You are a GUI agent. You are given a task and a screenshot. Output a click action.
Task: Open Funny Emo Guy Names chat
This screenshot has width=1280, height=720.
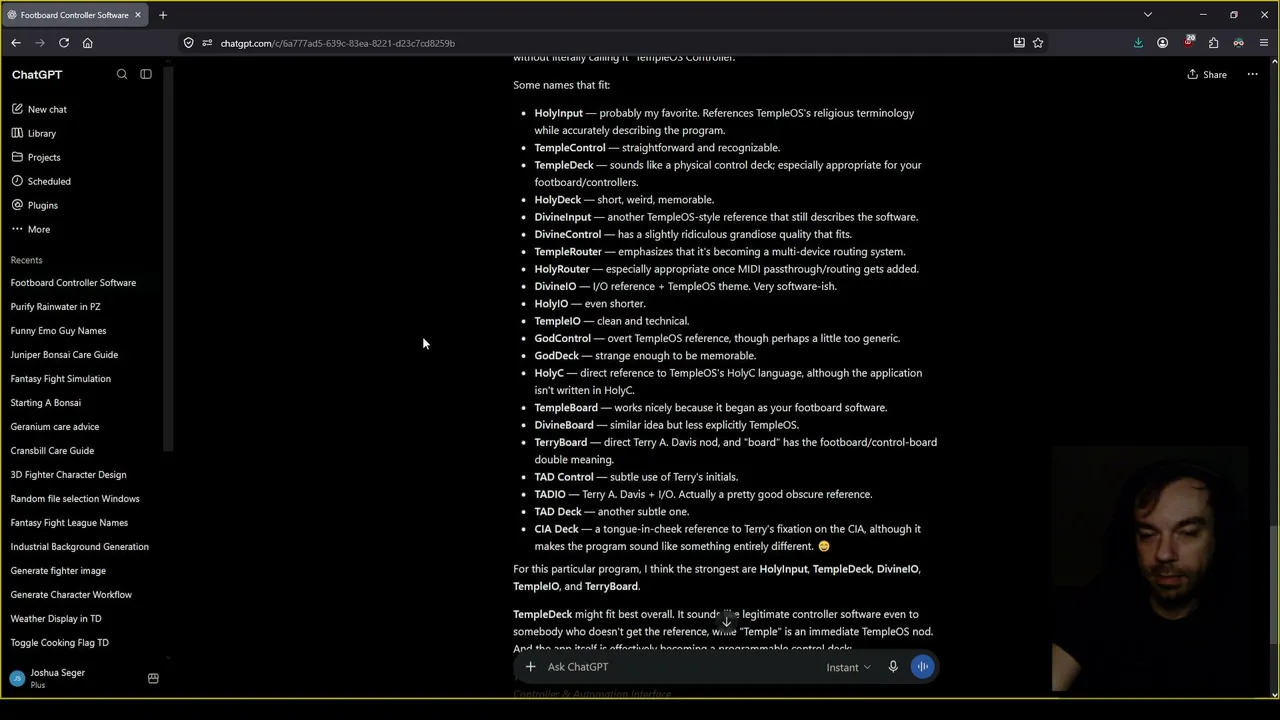59,331
